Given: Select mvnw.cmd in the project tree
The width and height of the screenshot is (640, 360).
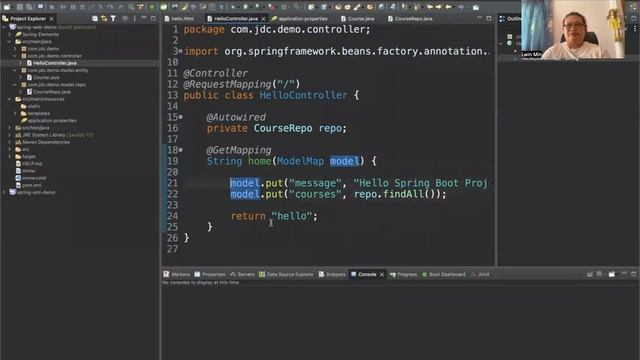Looking at the screenshot, I should pos(31,178).
